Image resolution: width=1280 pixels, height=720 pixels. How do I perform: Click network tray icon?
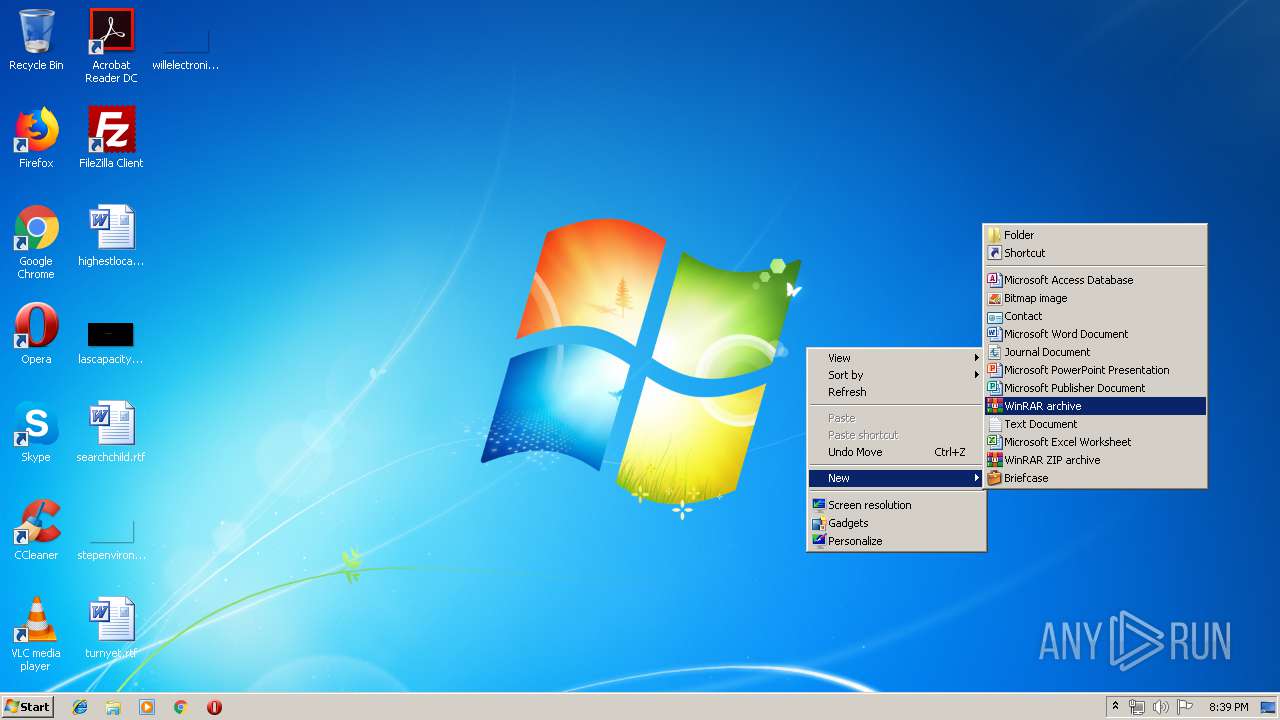(x=1137, y=707)
